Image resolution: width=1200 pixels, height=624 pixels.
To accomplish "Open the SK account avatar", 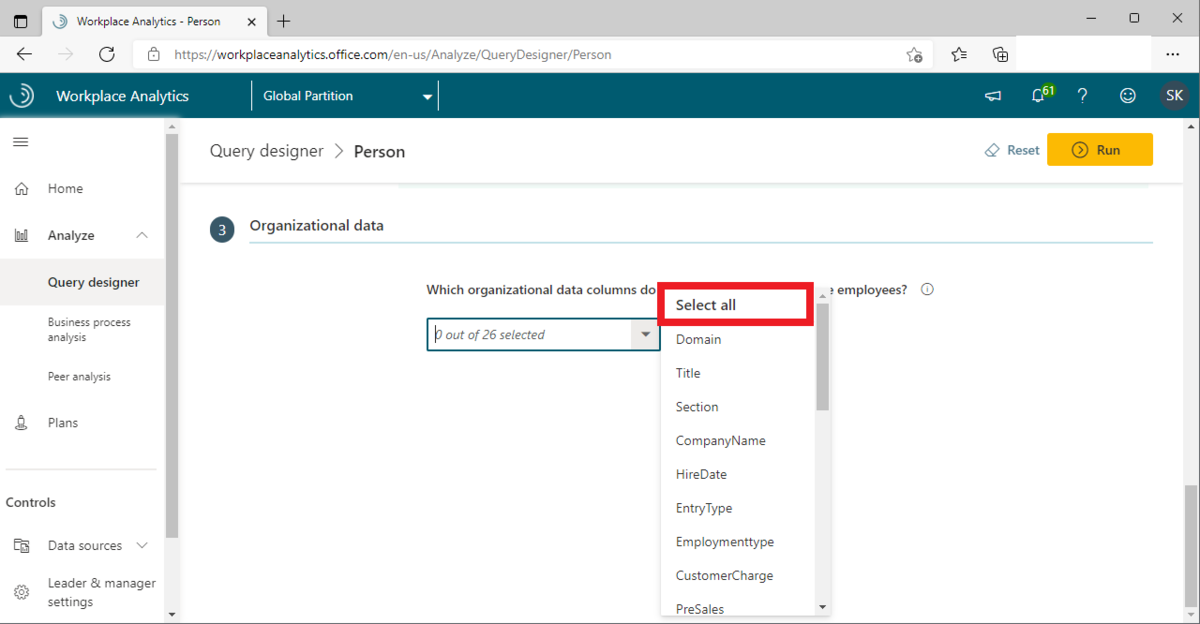I will [1174, 96].
